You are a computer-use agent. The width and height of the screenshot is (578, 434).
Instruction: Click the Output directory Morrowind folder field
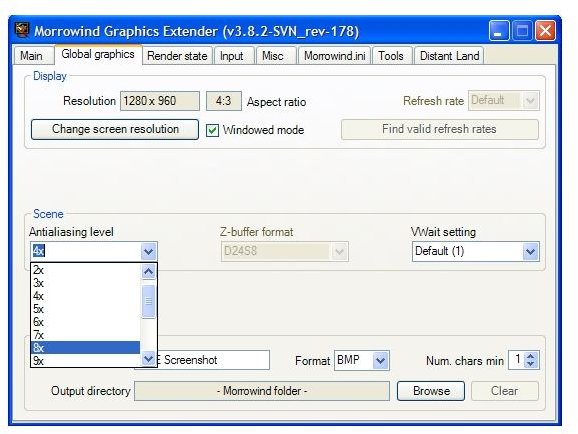click(262, 391)
